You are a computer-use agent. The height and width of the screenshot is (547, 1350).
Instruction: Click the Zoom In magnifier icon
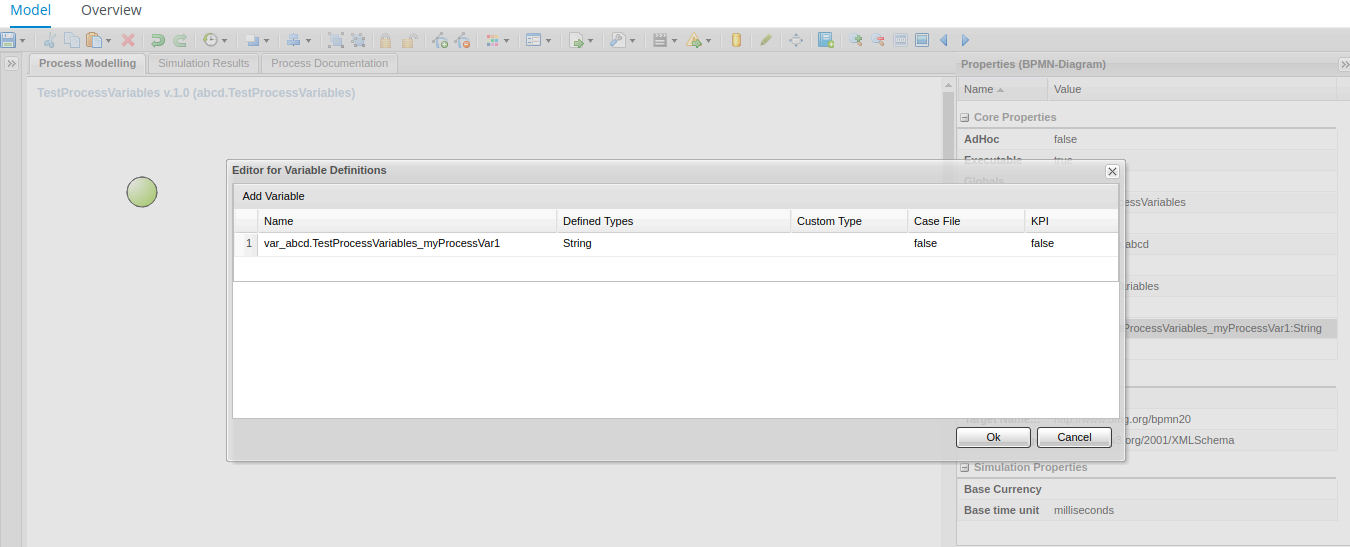pyautogui.click(x=856, y=40)
